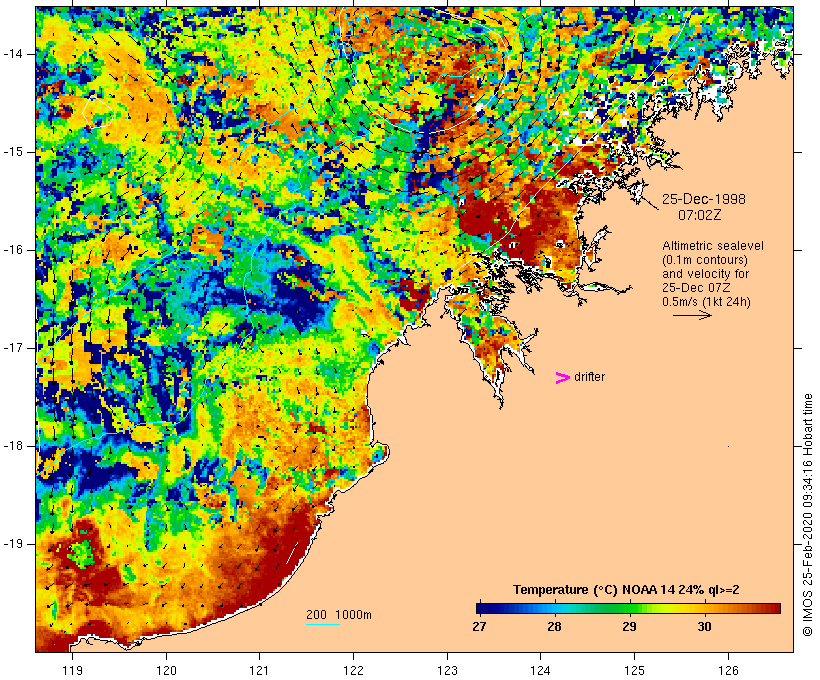Image resolution: width=820 pixels, height=680 pixels.
Task: Click the longitude axis label 123
Action: point(447,670)
